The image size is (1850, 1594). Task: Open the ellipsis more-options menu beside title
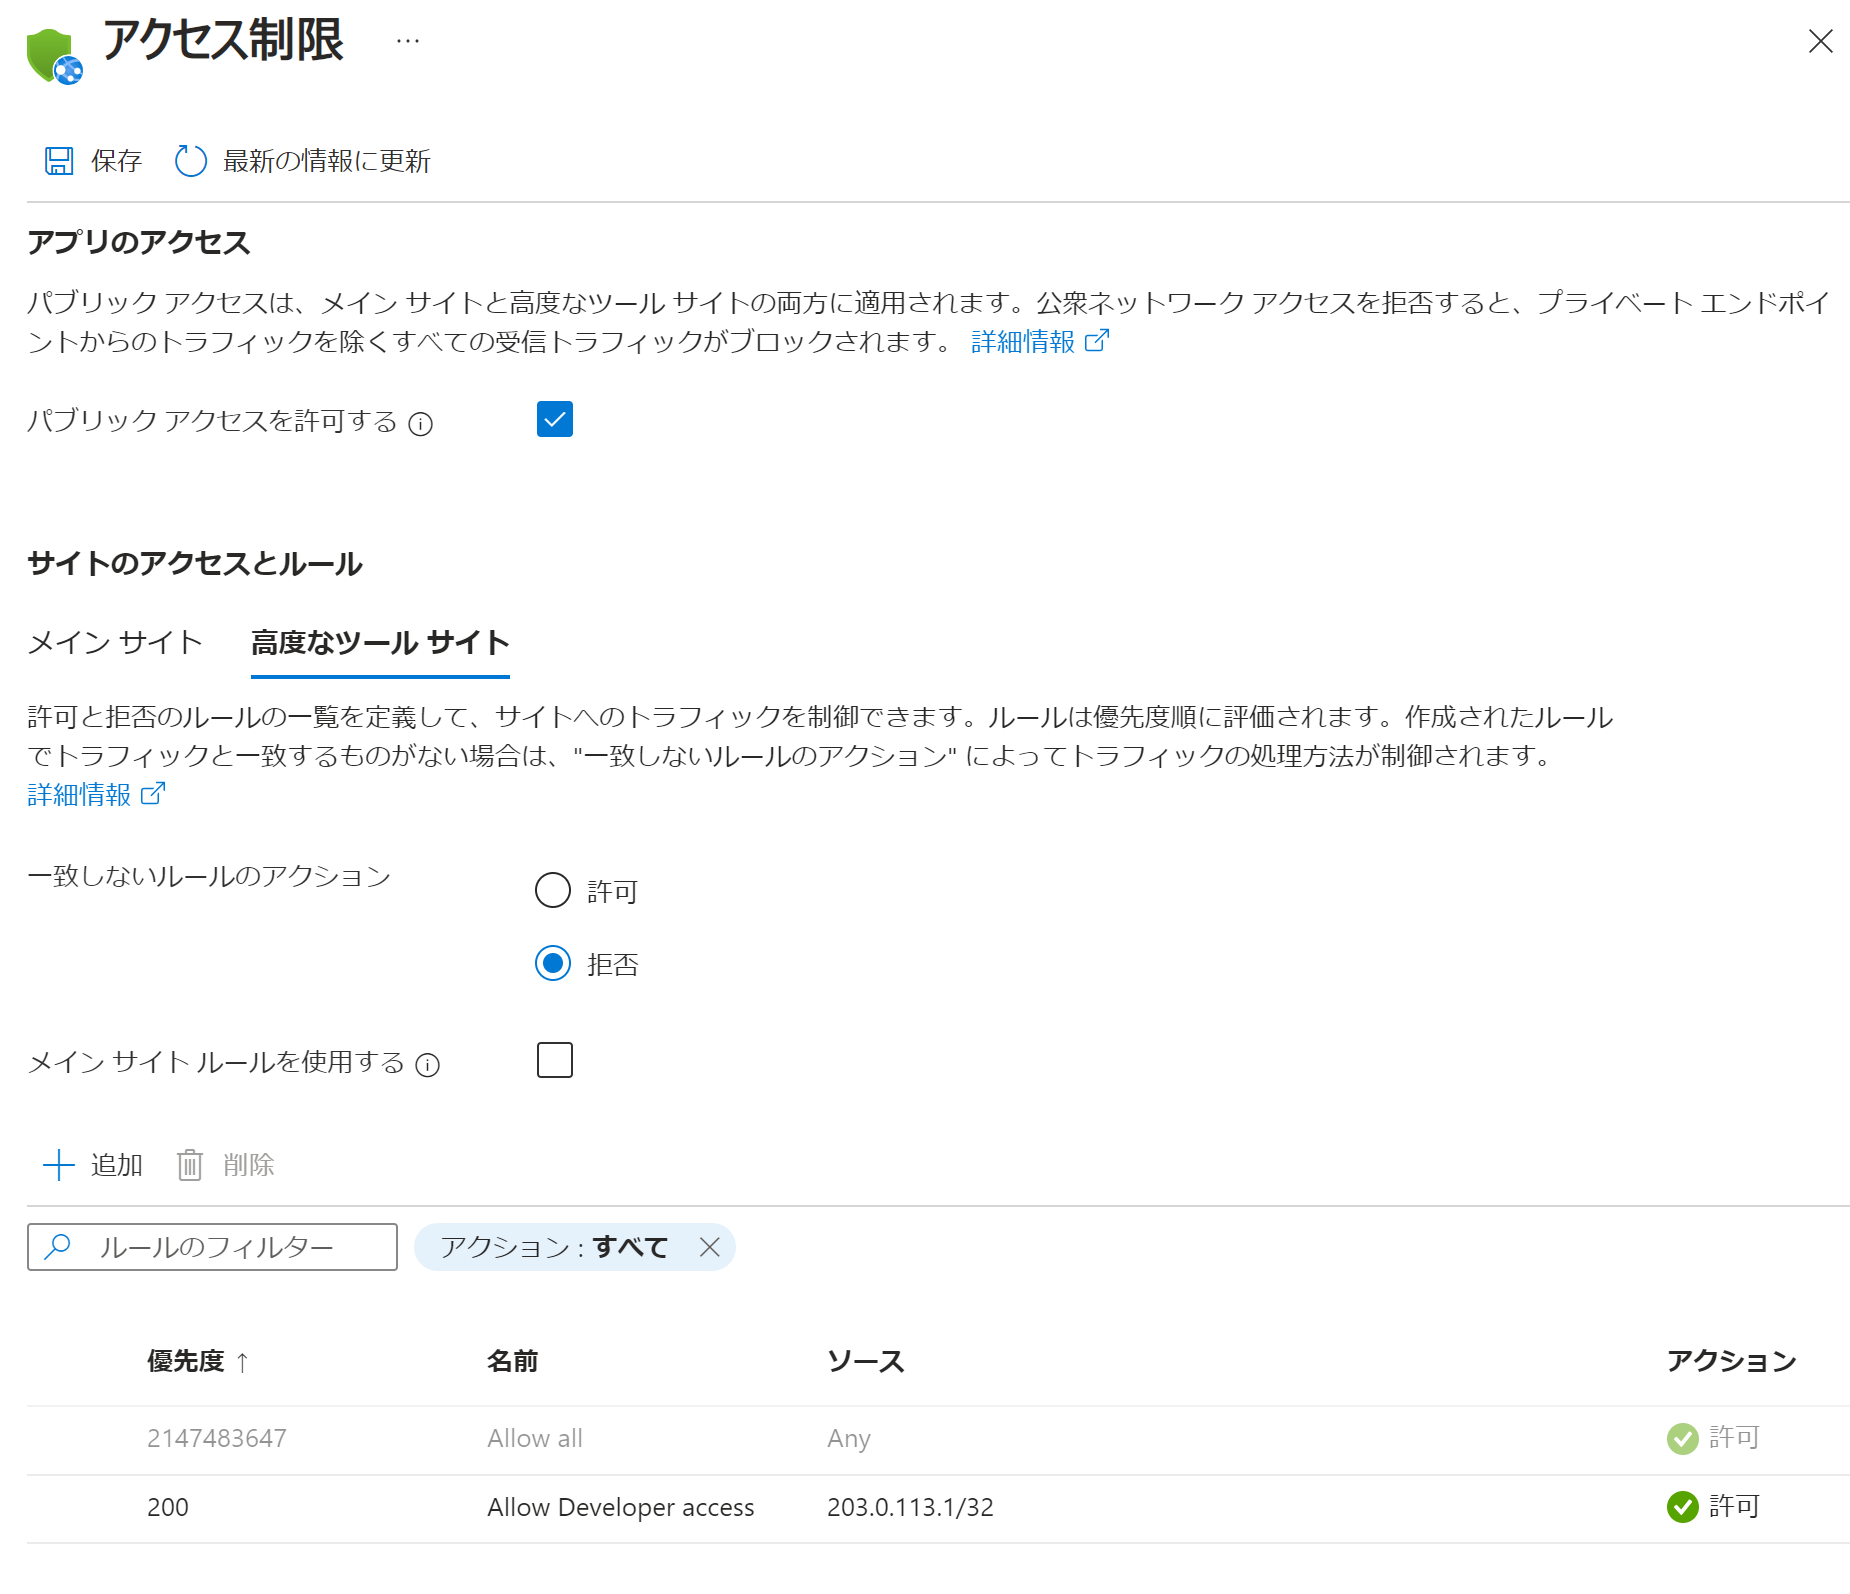(x=408, y=41)
